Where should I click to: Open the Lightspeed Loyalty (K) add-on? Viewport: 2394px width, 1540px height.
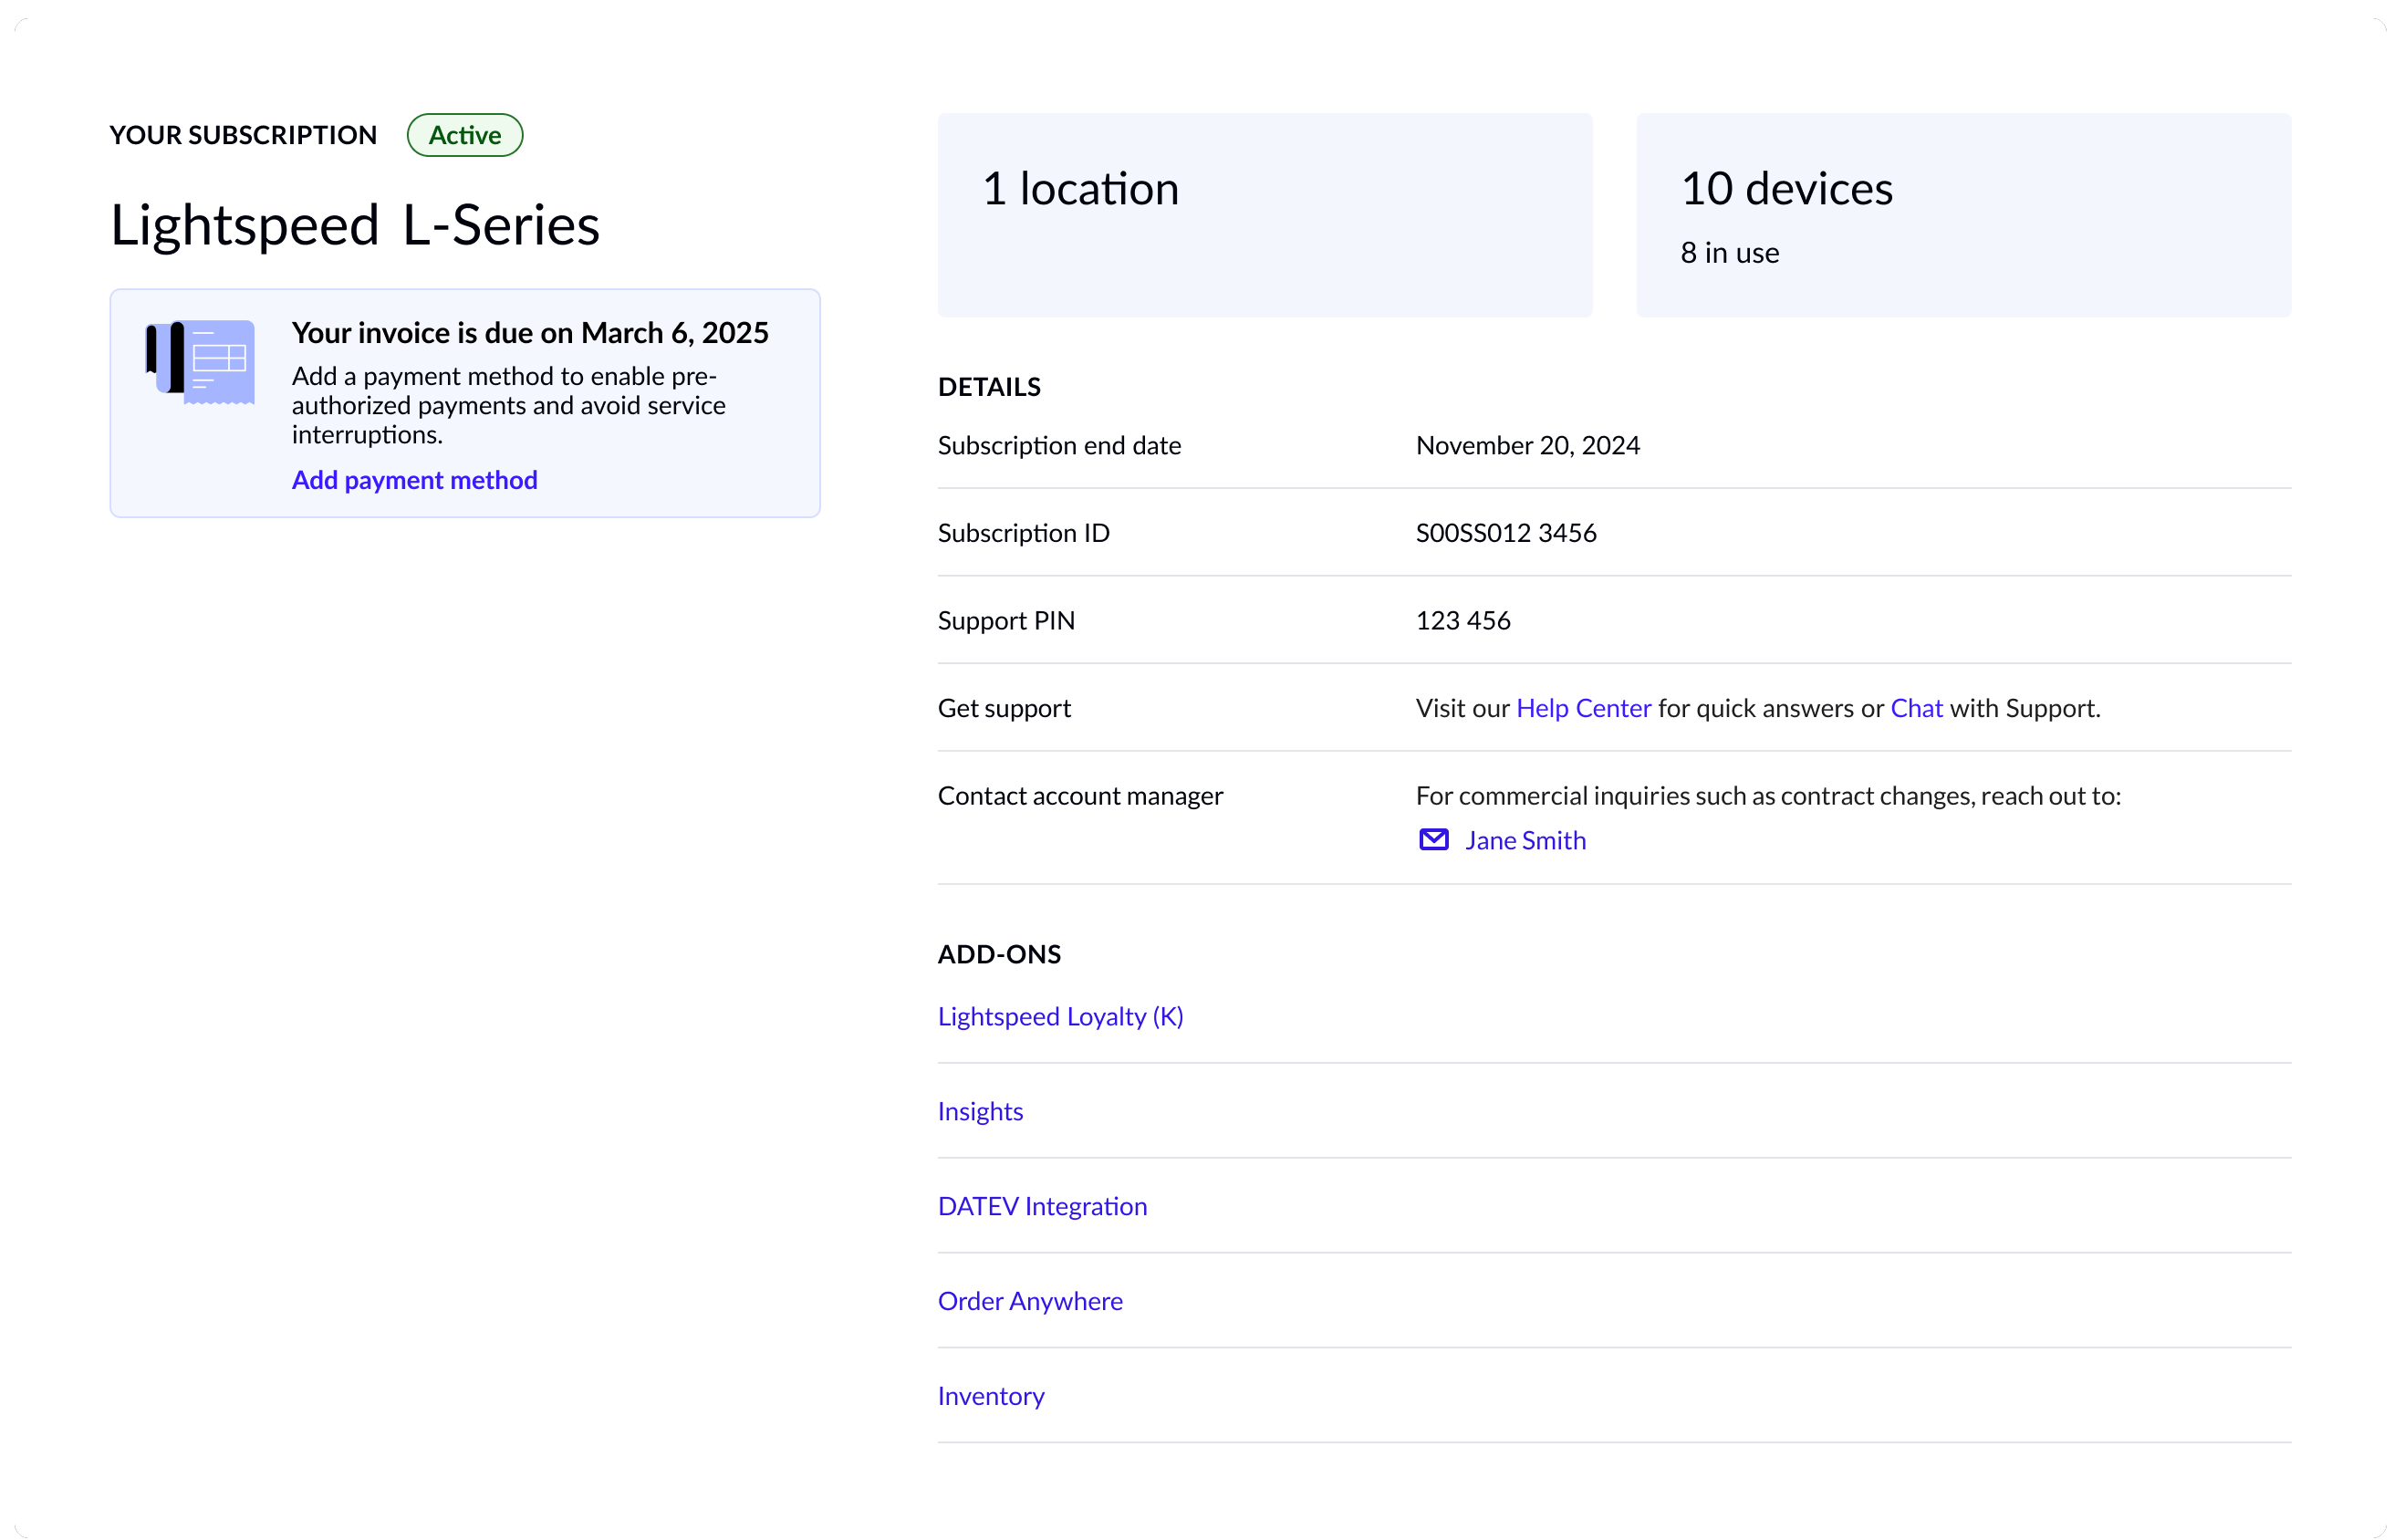point(1060,1016)
